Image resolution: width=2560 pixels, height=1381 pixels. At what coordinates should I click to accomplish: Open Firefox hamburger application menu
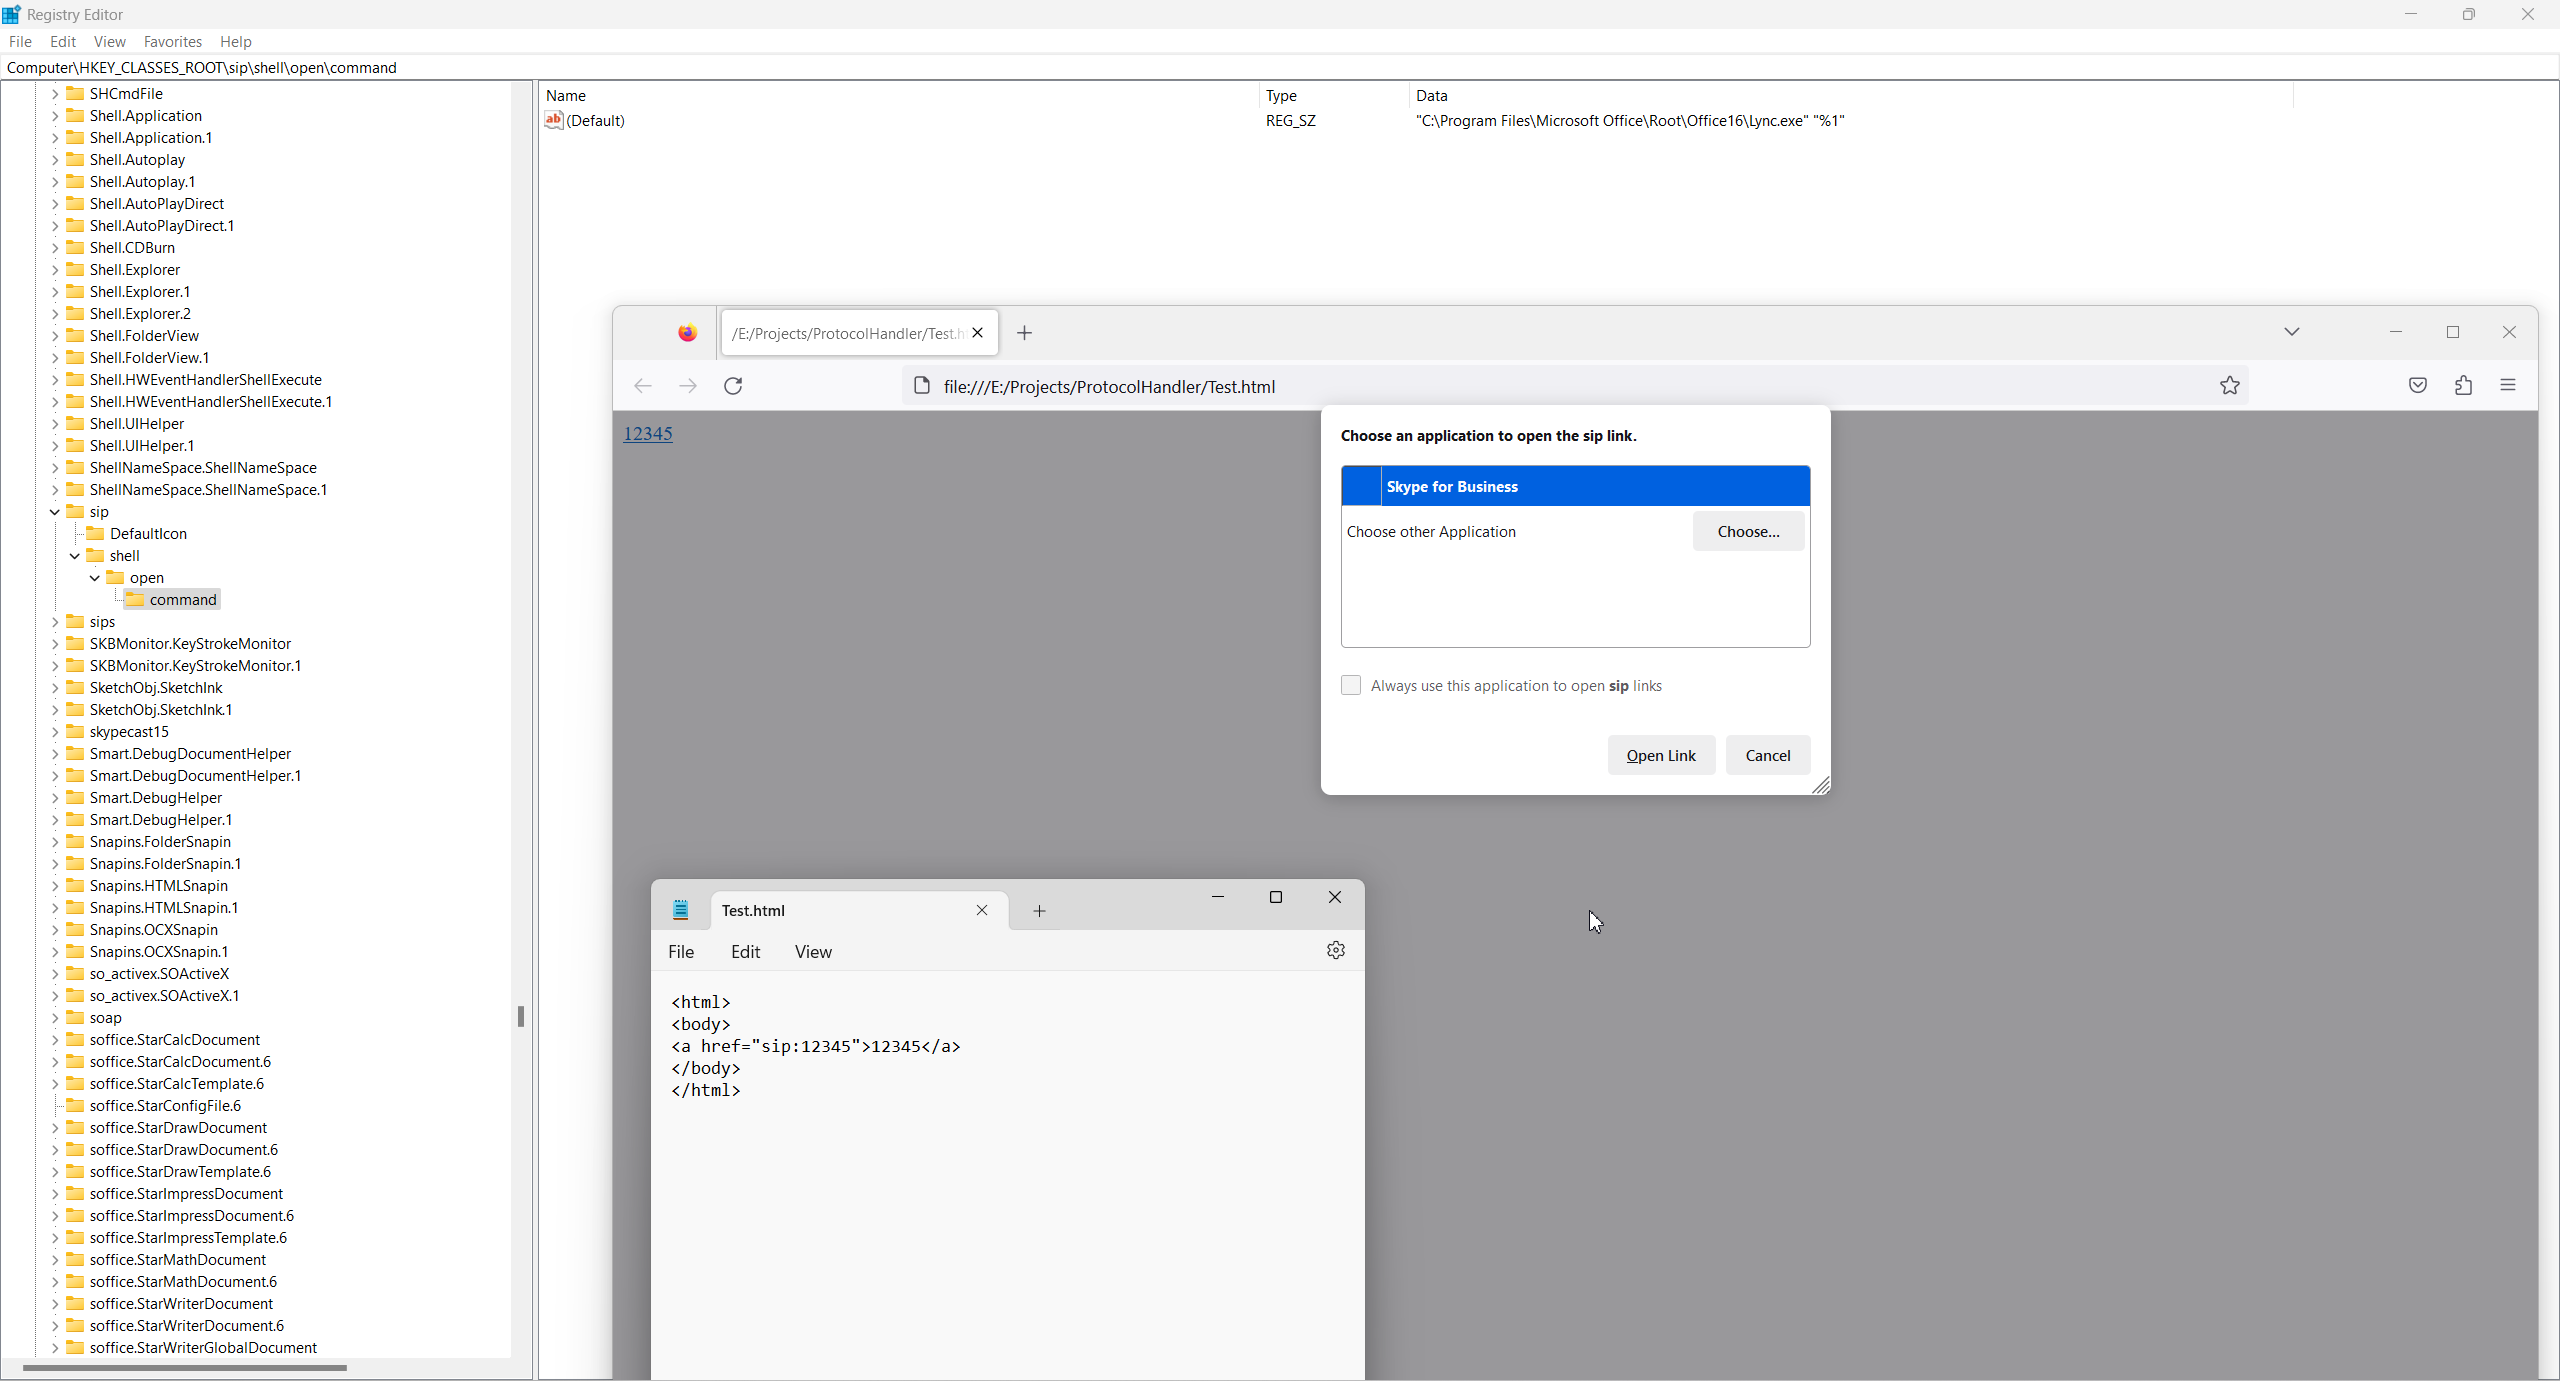pos(2507,386)
